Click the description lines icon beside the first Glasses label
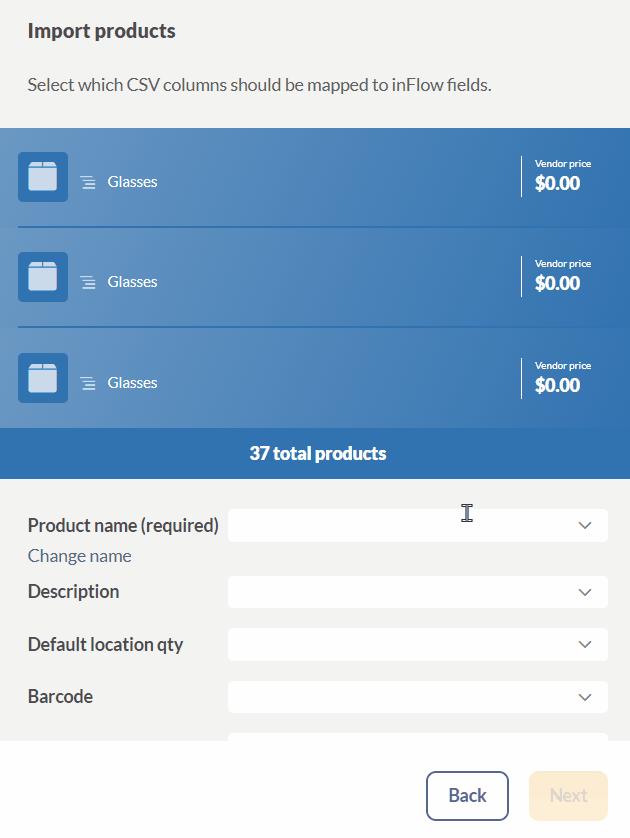 (88, 183)
